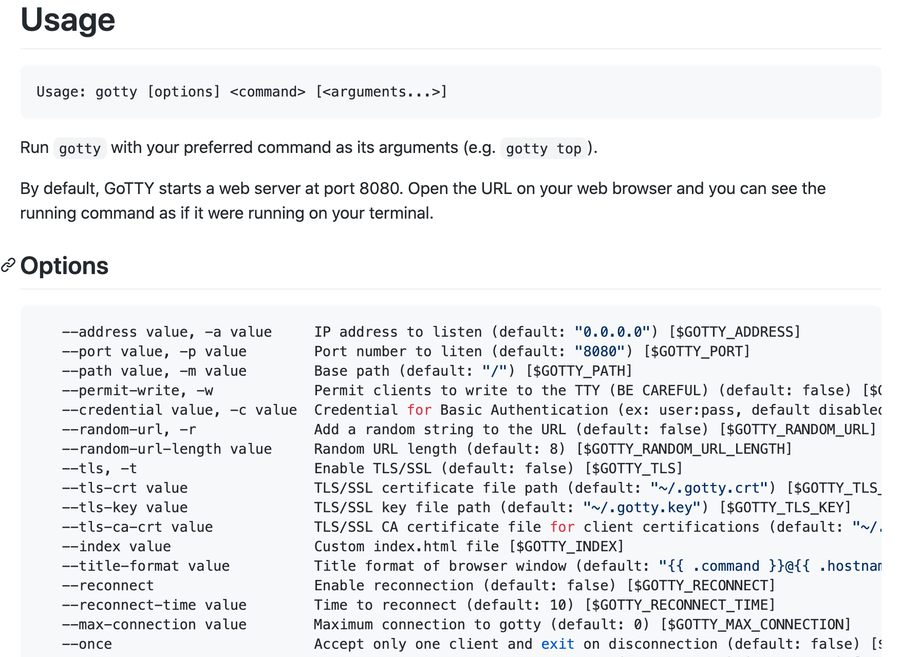
Task: Click the "[$GOTTY_MAX_CONNECTION]" variable
Action: click(755, 624)
